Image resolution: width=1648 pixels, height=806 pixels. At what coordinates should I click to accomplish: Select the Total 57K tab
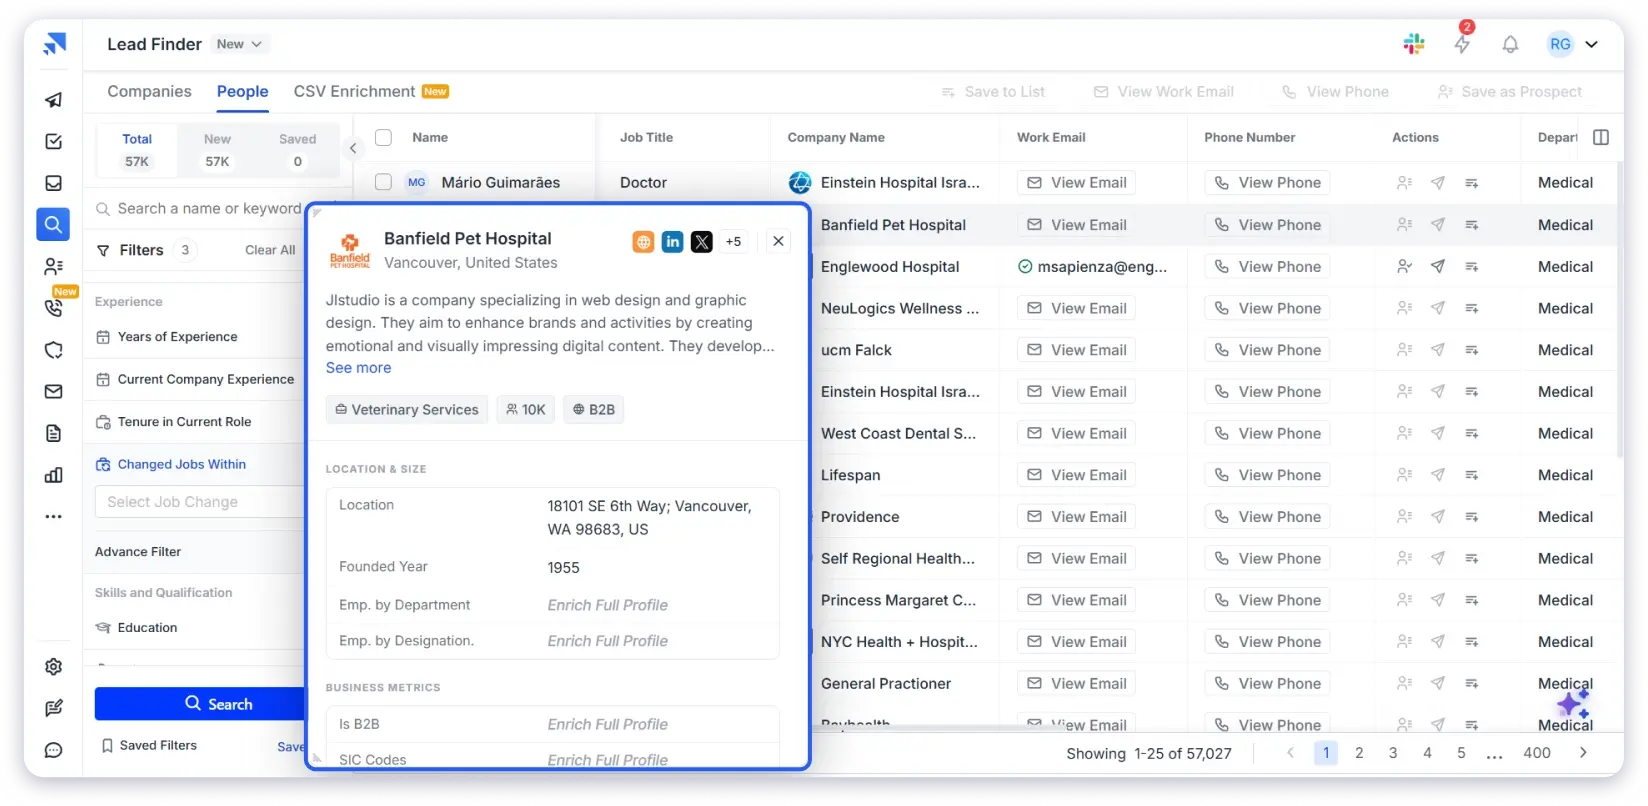click(x=137, y=150)
